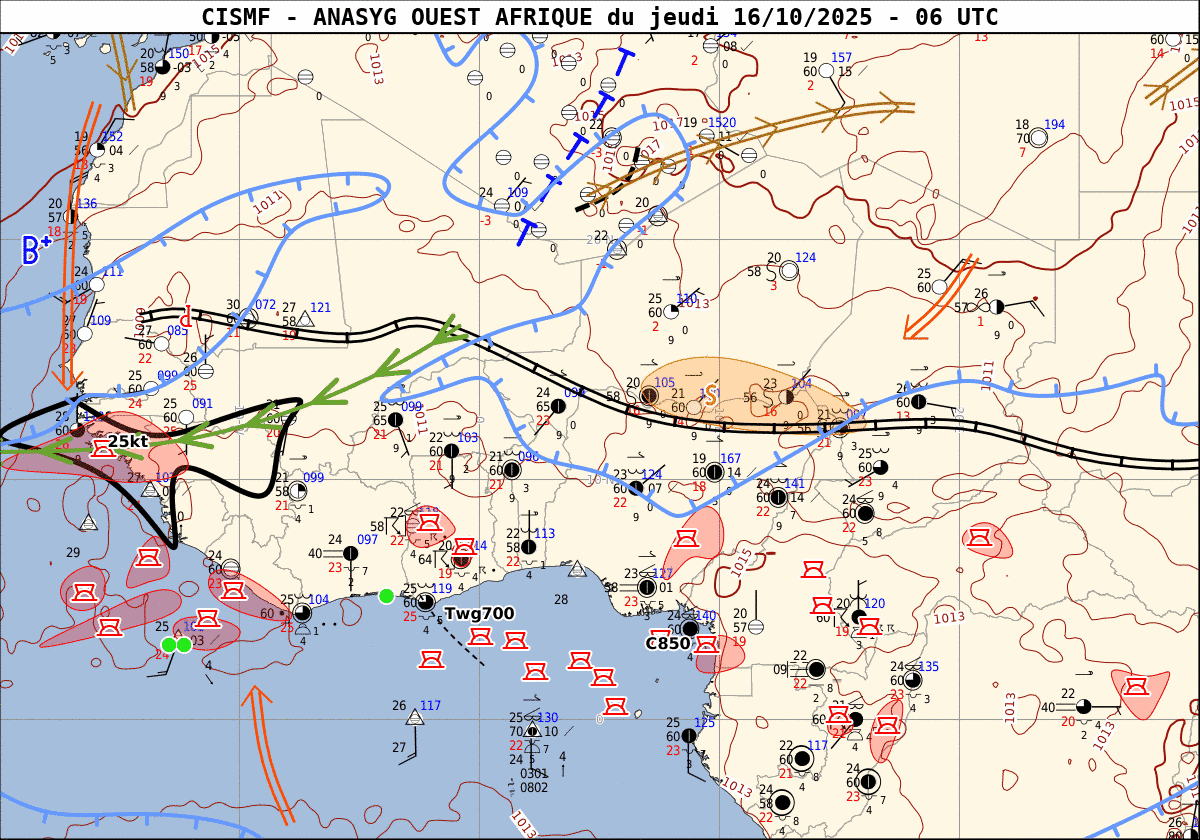Click the single green dot on the coast

[386, 596]
